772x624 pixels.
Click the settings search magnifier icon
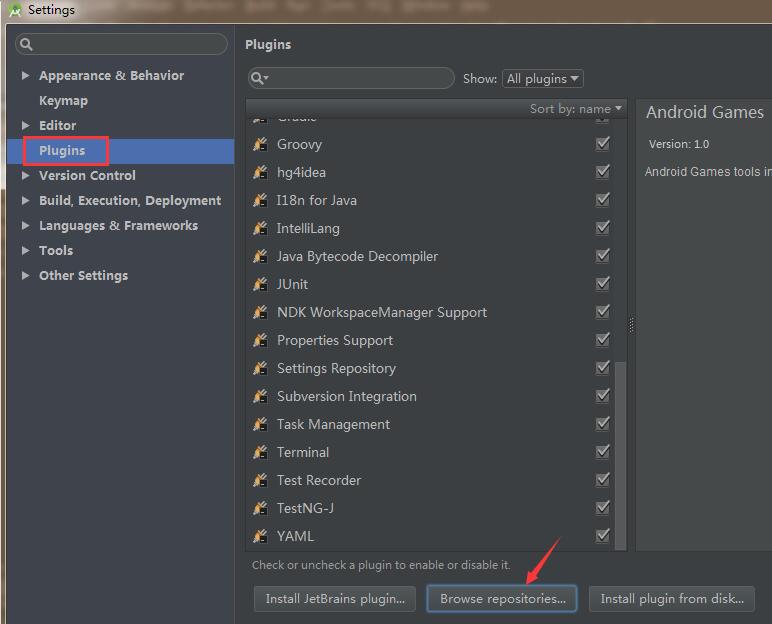26,45
